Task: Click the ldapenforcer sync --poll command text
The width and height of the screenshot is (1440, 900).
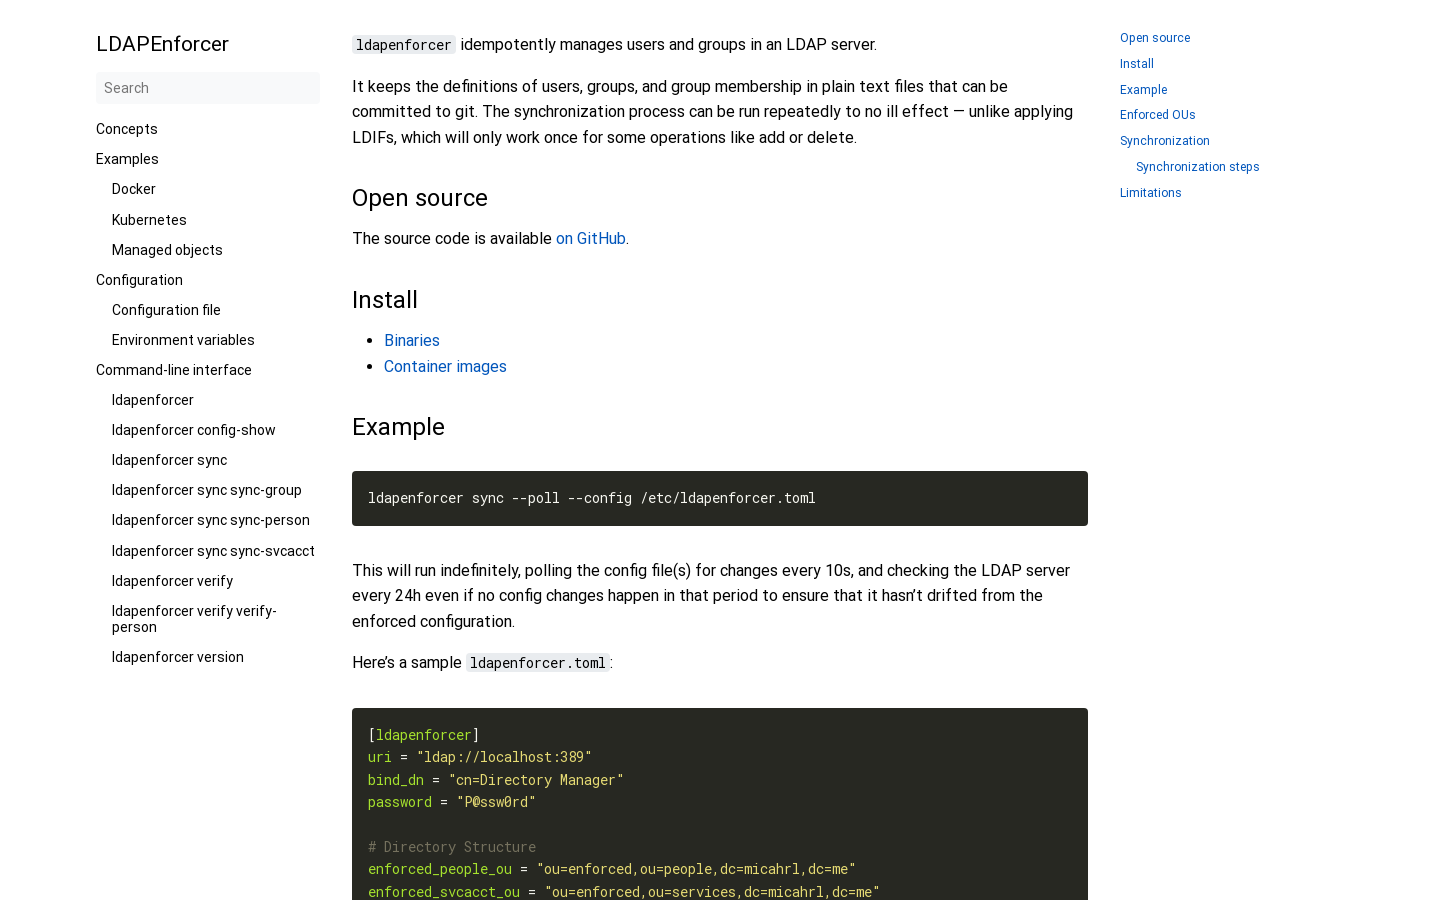Action: click(592, 498)
